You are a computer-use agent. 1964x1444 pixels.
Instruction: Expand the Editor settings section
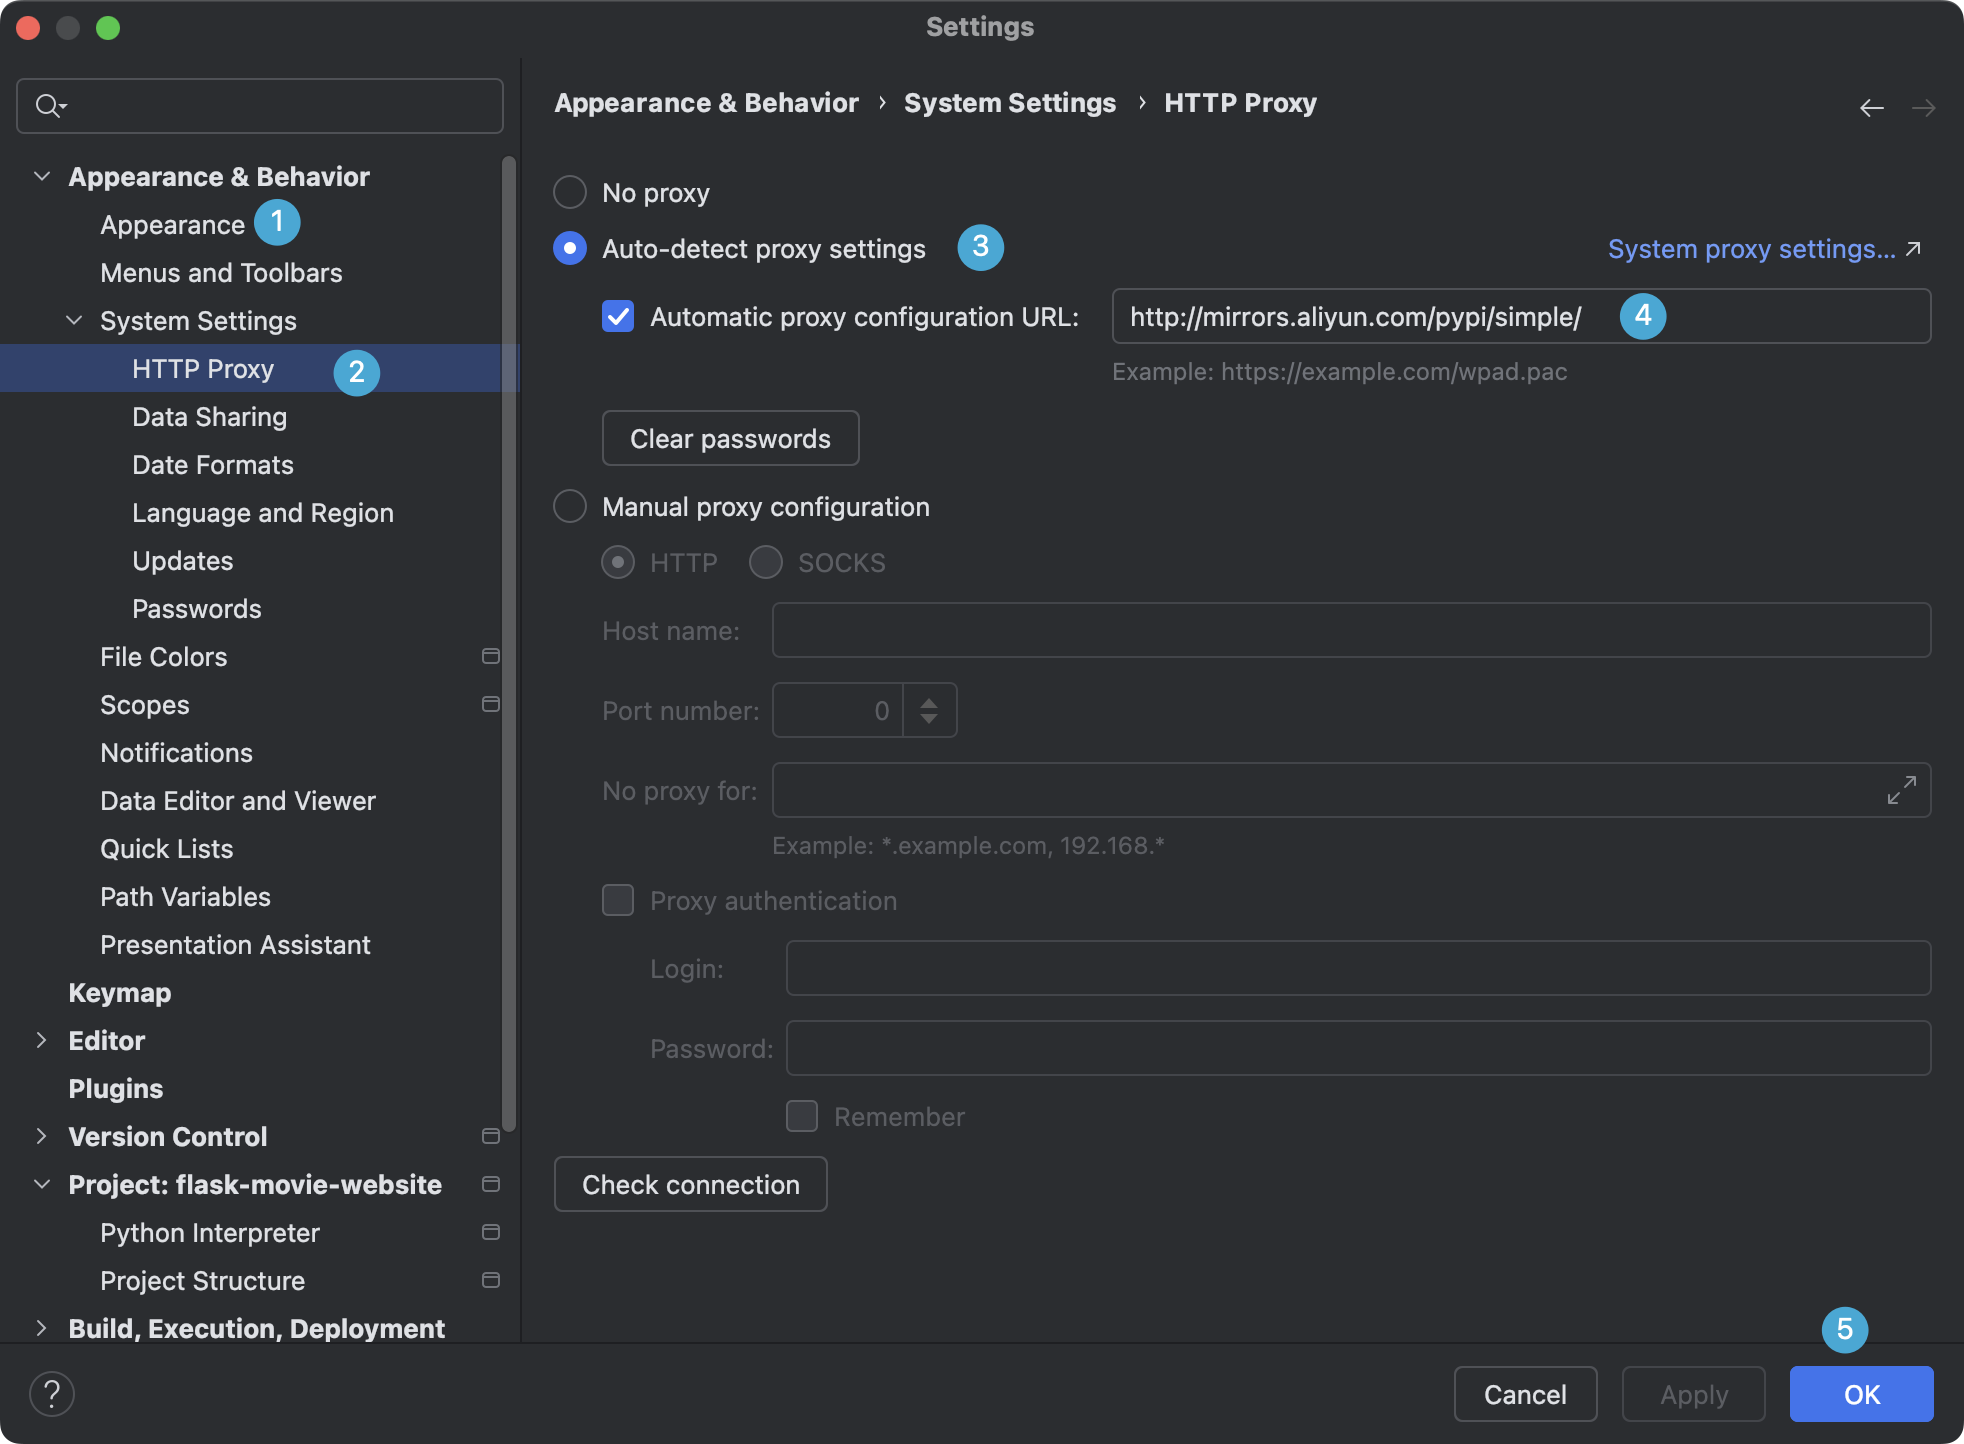click(42, 1040)
